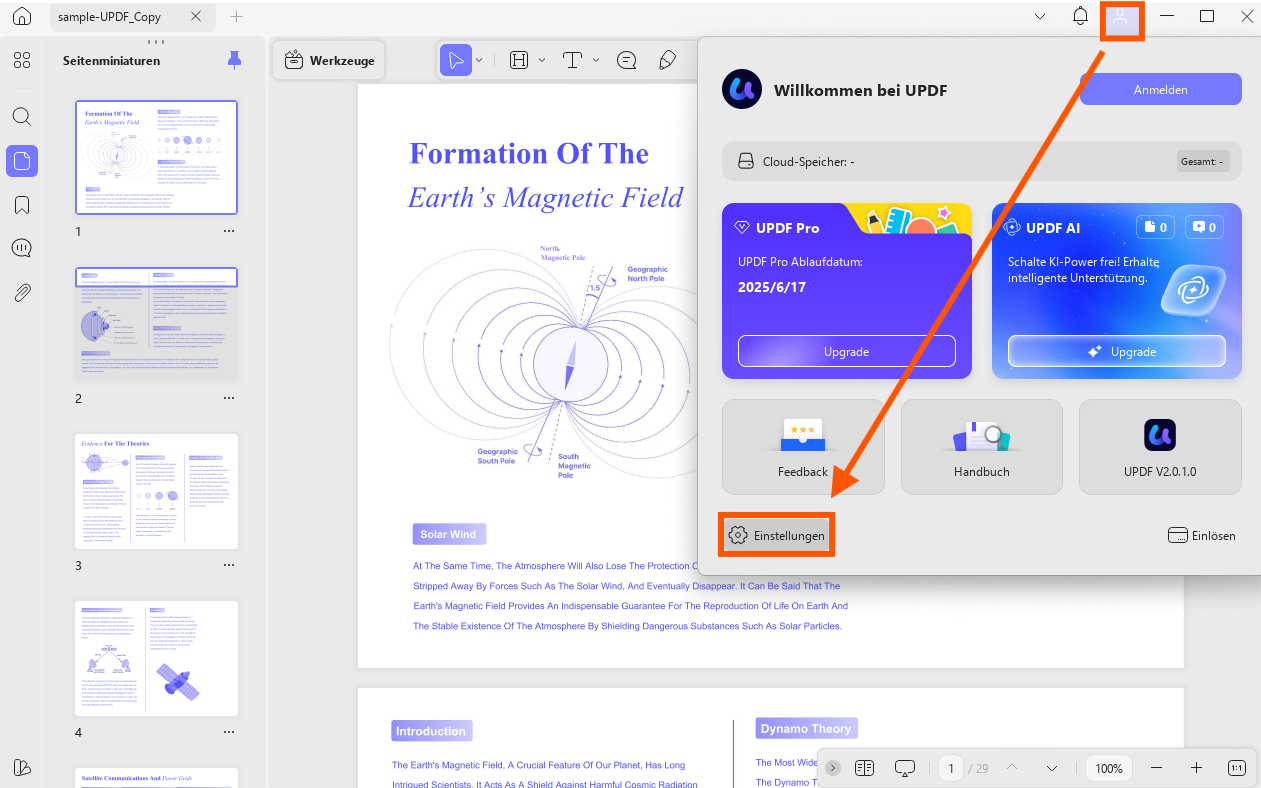Viewport: 1261px width, 788px height.
Task: Expand the text tool dropdown arrow
Action: point(596,60)
